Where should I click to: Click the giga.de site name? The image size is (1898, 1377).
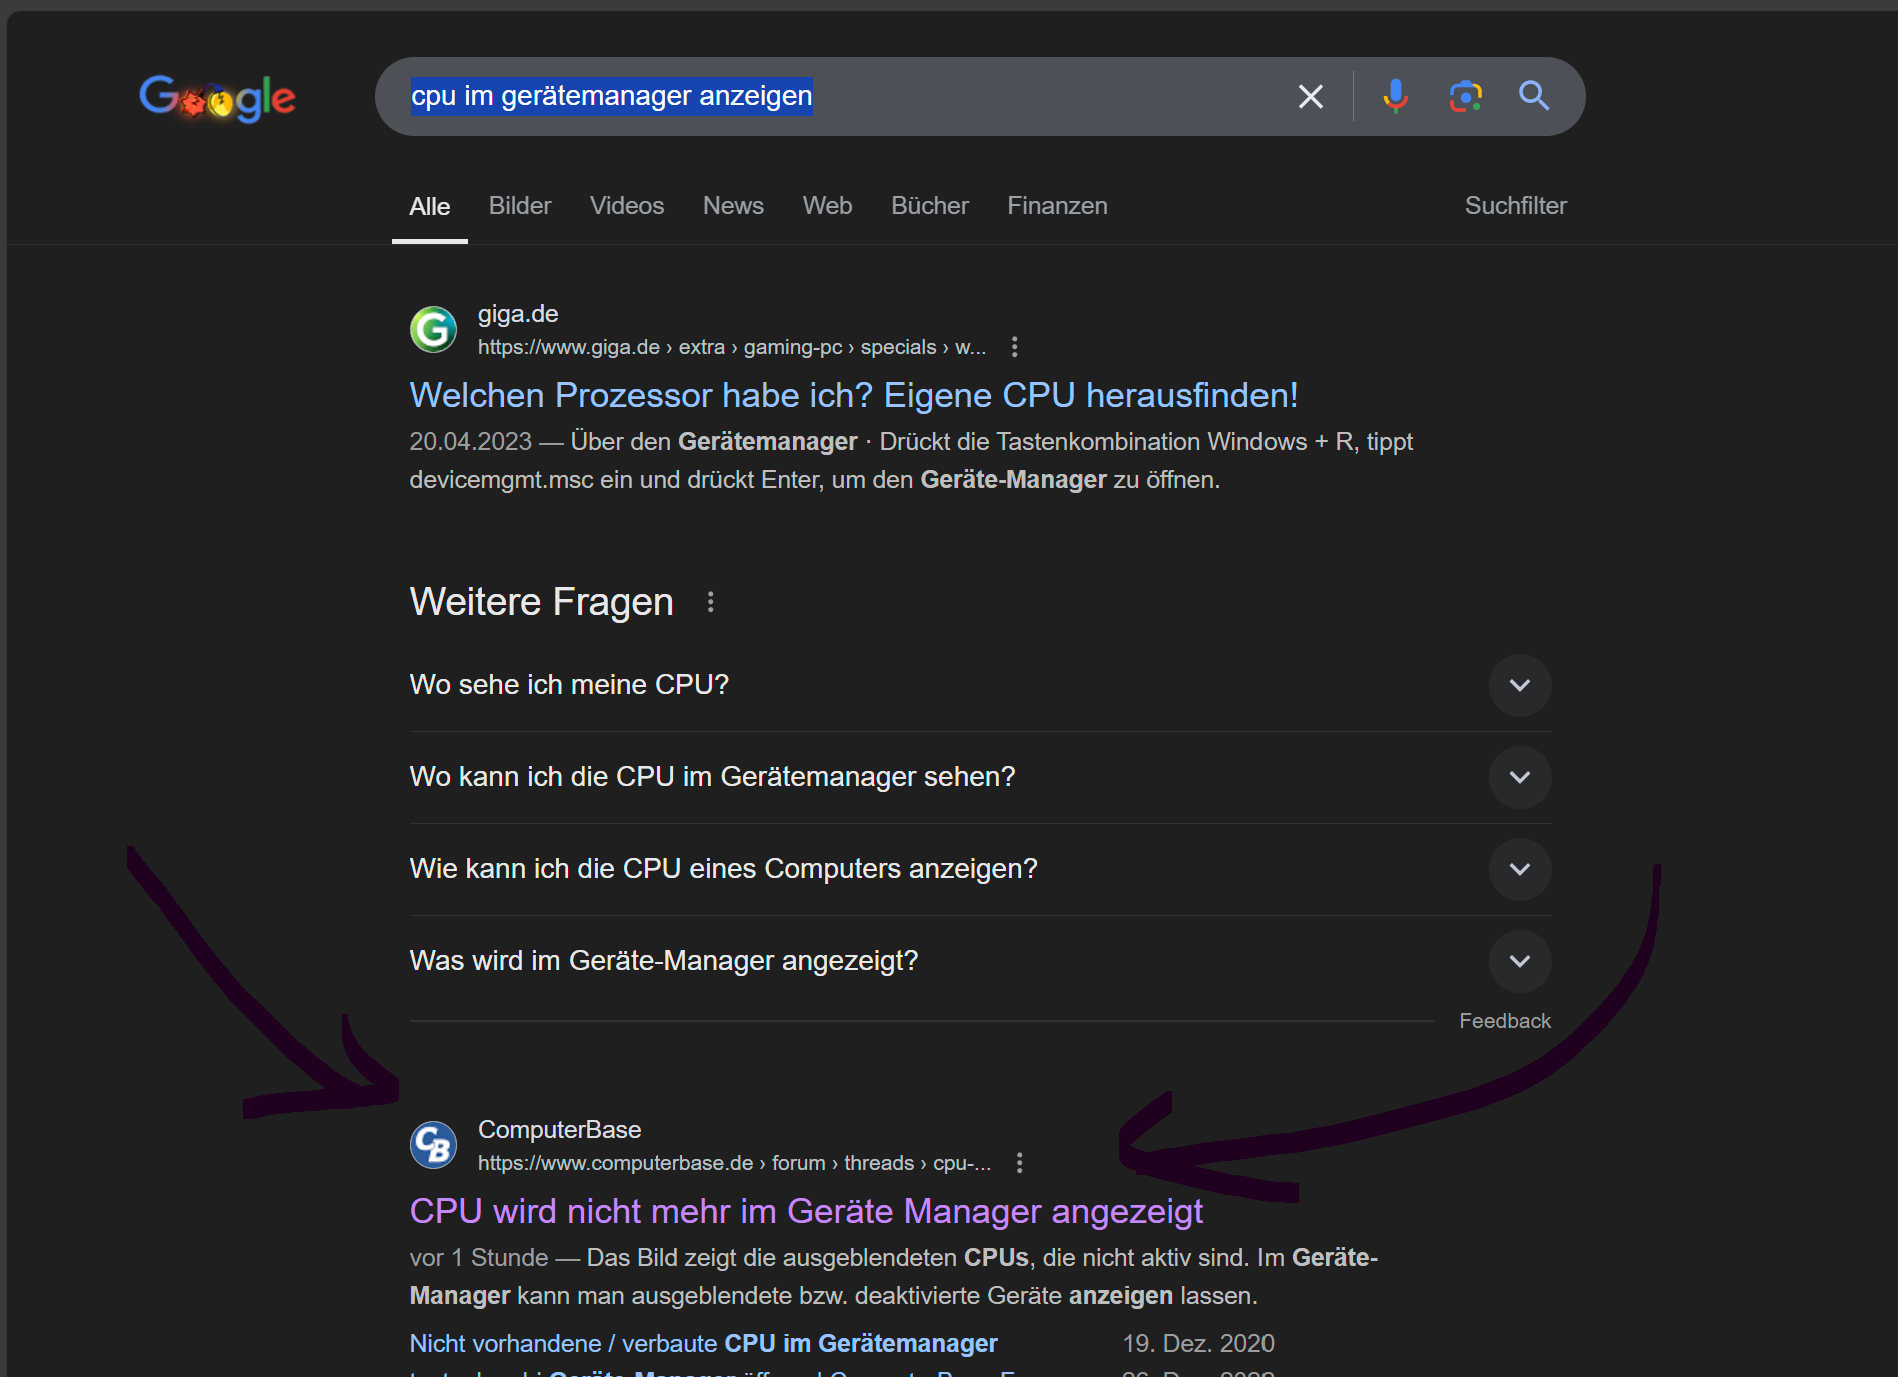[518, 314]
